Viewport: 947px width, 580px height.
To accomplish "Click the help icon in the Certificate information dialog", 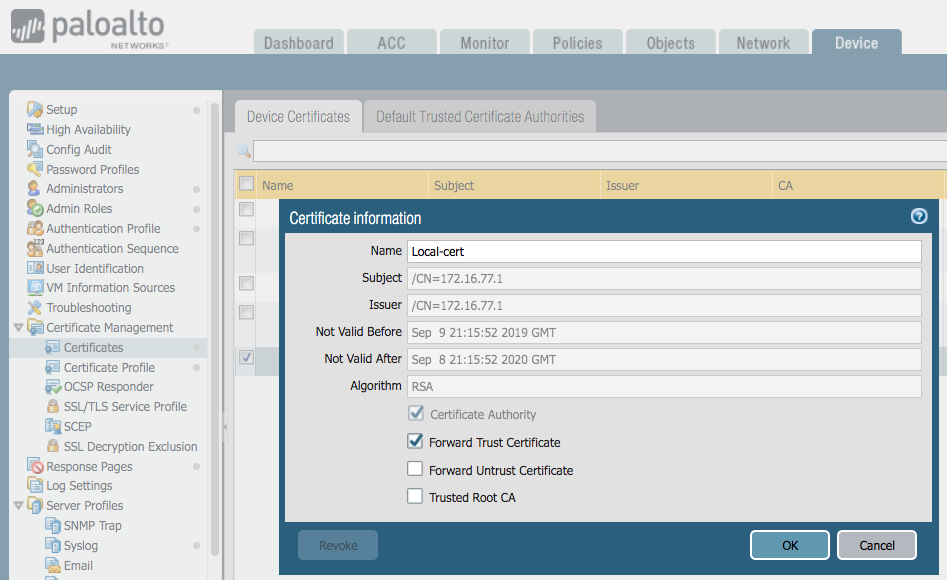I will [918, 215].
